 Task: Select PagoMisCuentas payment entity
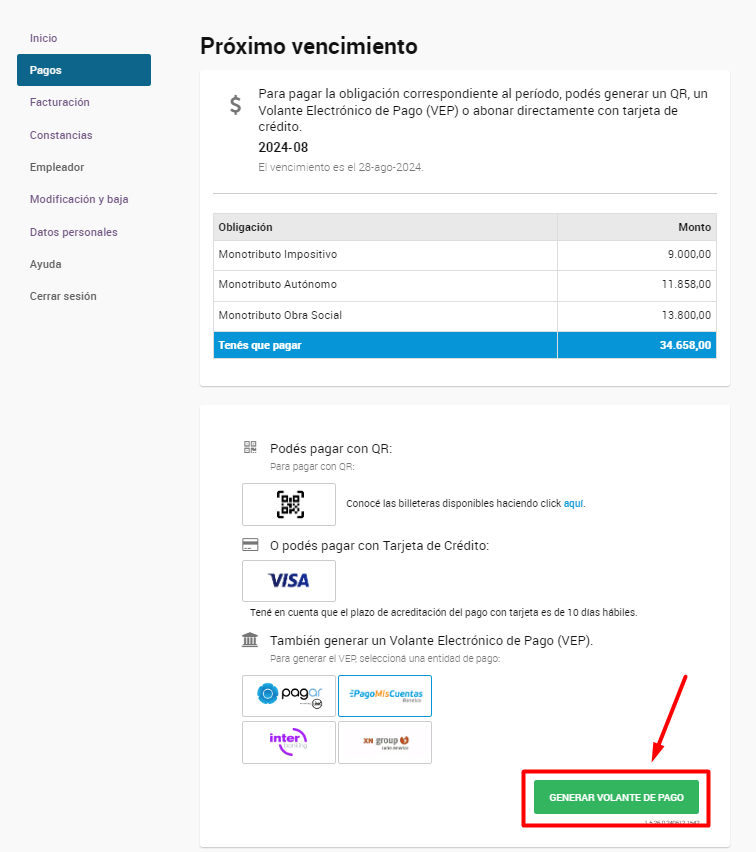(x=385, y=696)
